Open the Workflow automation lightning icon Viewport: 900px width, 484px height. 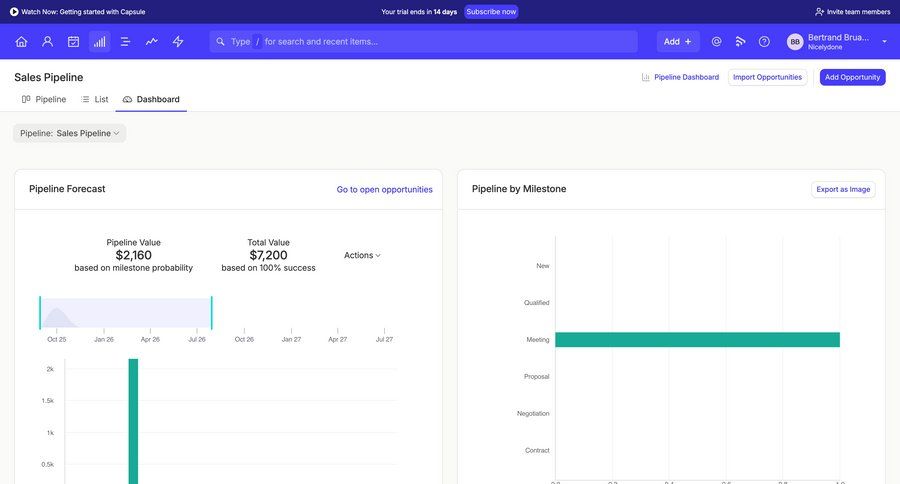(x=178, y=42)
